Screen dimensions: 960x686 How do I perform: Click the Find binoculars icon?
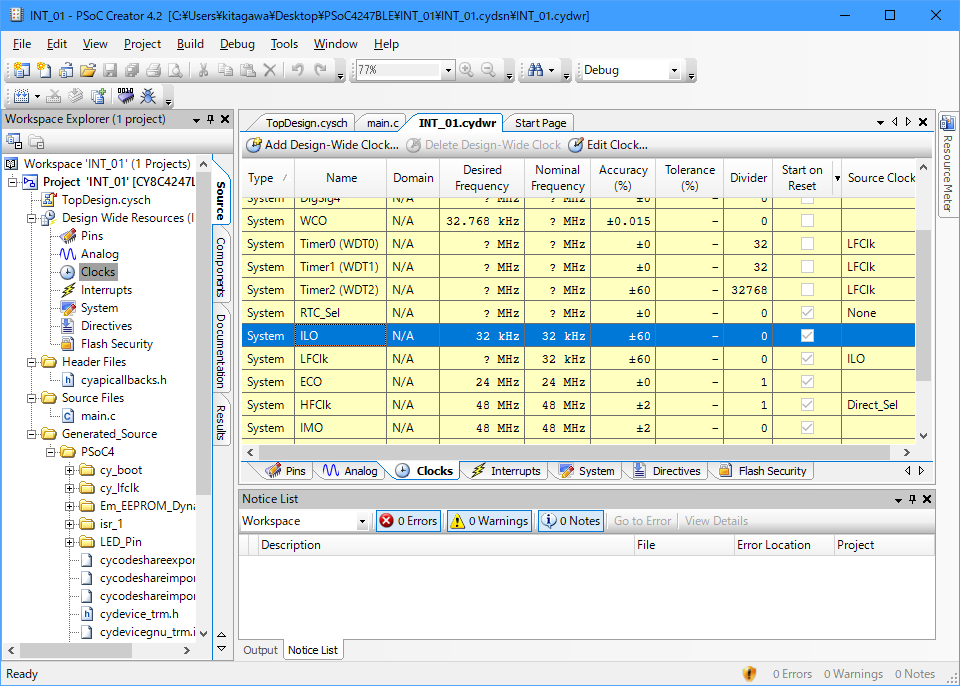coord(536,70)
